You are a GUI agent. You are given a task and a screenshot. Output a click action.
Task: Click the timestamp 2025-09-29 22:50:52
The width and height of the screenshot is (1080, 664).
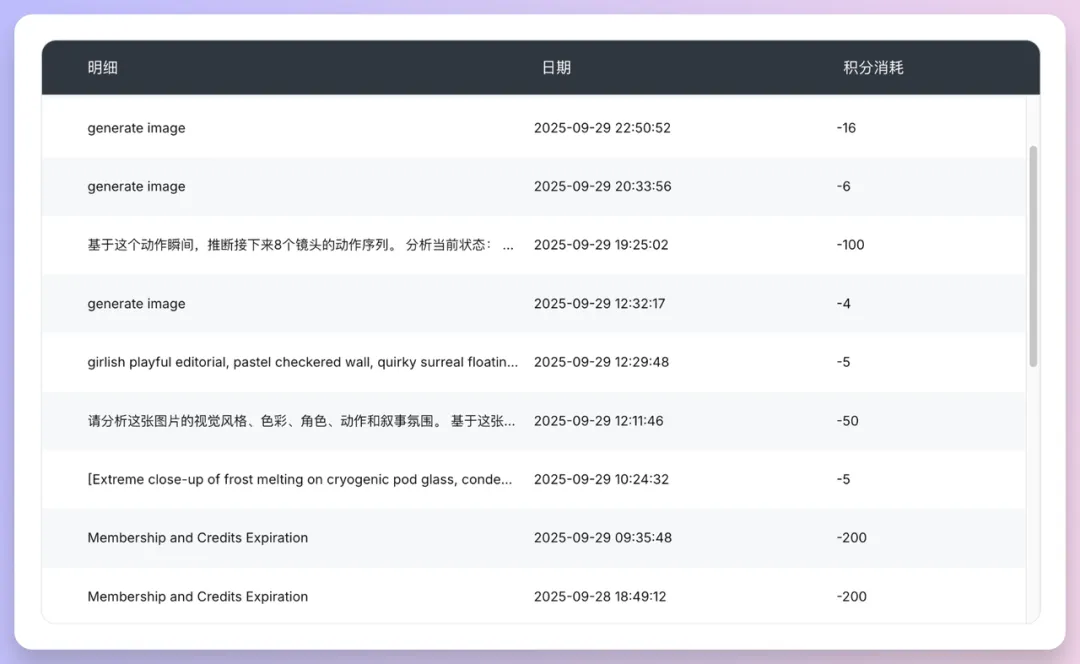tap(602, 128)
